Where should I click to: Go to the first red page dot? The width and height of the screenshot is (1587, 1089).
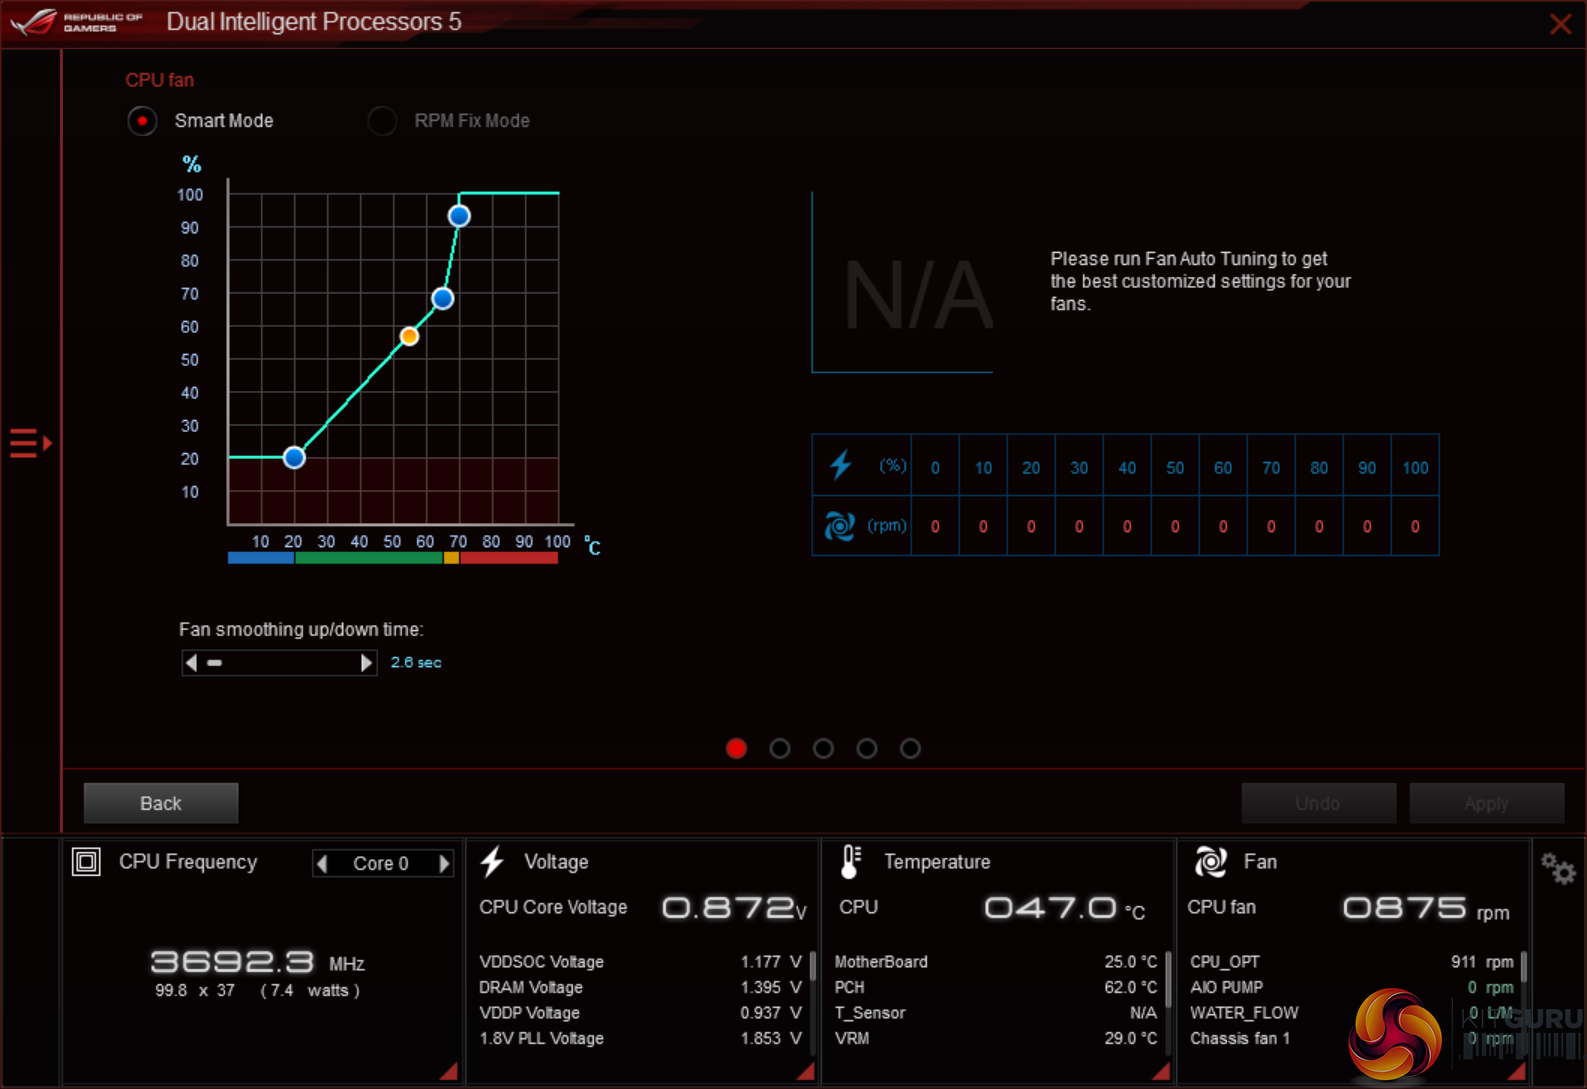tap(736, 748)
